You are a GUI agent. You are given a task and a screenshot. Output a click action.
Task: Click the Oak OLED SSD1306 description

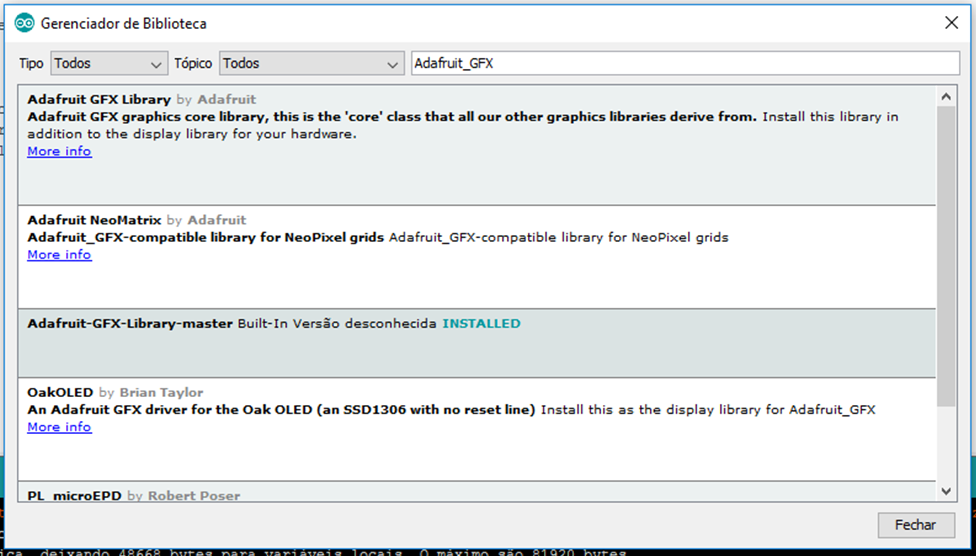(281, 410)
